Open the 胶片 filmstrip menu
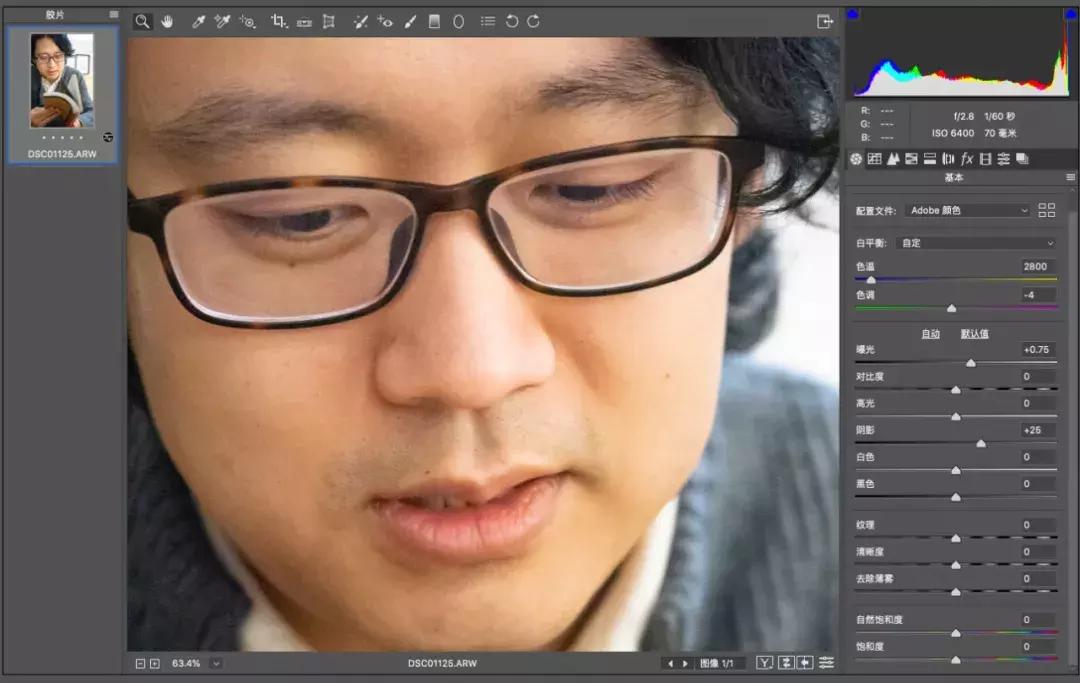The width and height of the screenshot is (1080, 683). 113,14
